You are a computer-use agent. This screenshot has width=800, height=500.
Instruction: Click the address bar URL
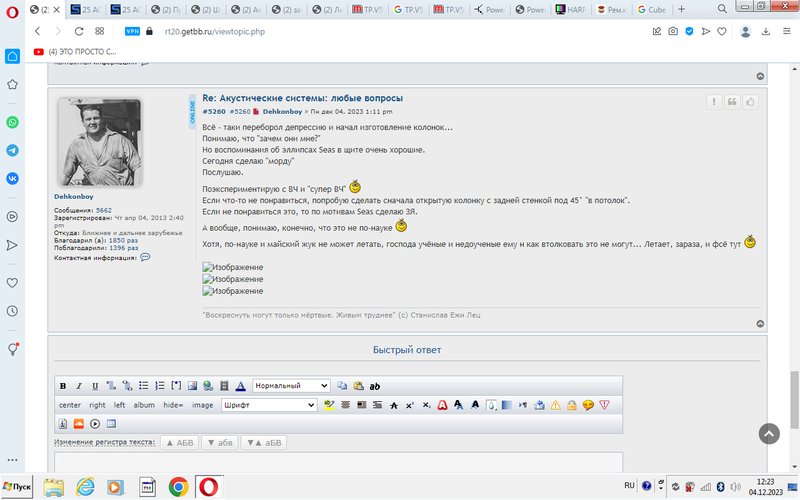pyautogui.click(x=215, y=32)
